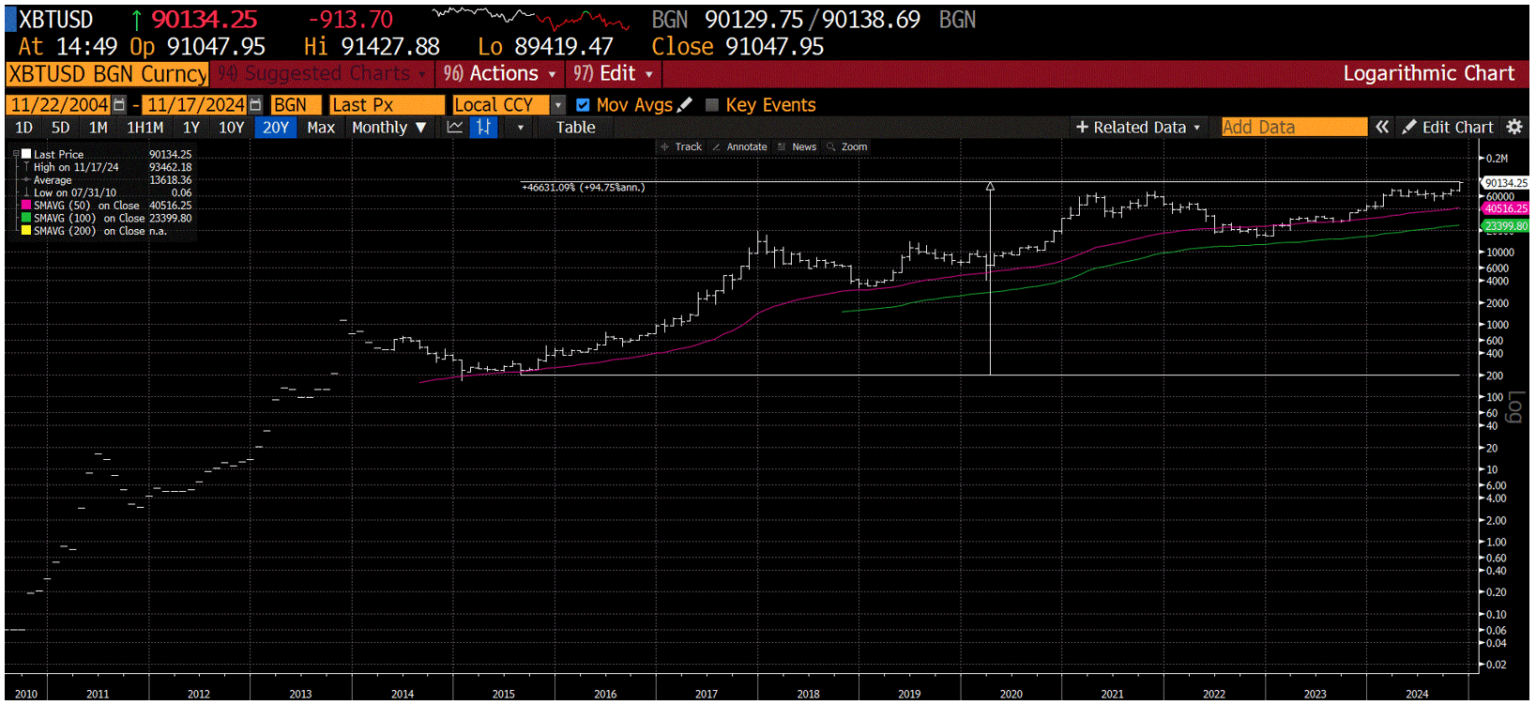Click the Edit Chart button
The width and height of the screenshot is (1536, 705).
tap(1448, 127)
